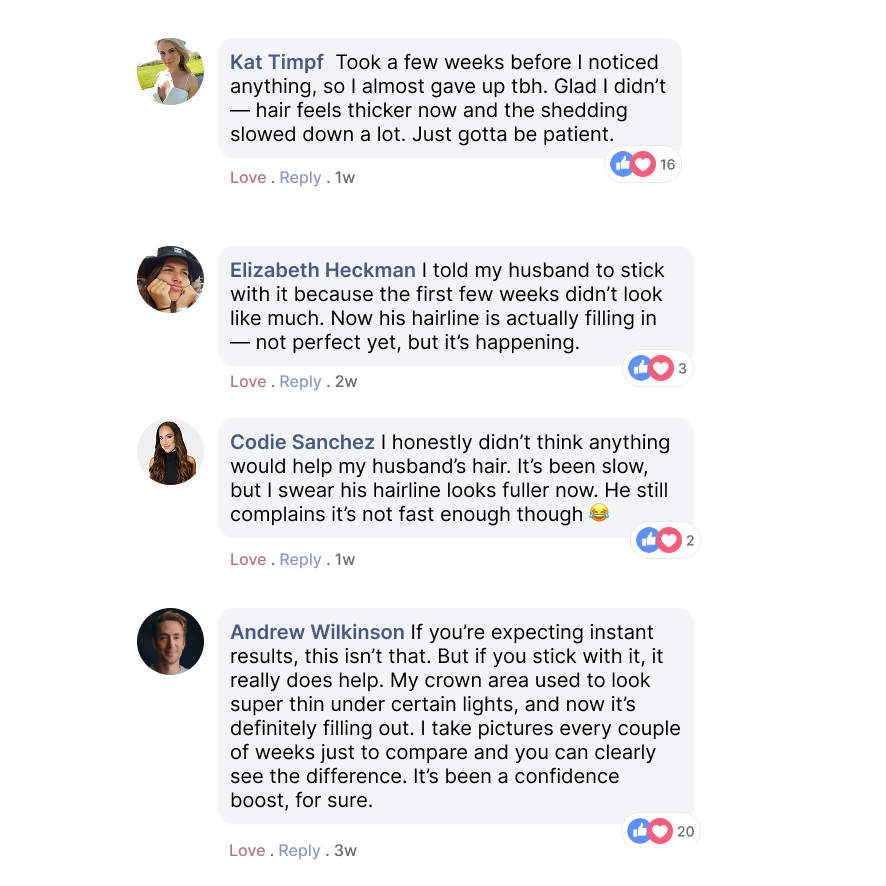Click the heart reaction on Elizabeth Heckman's comment

click(x=661, y=369)
